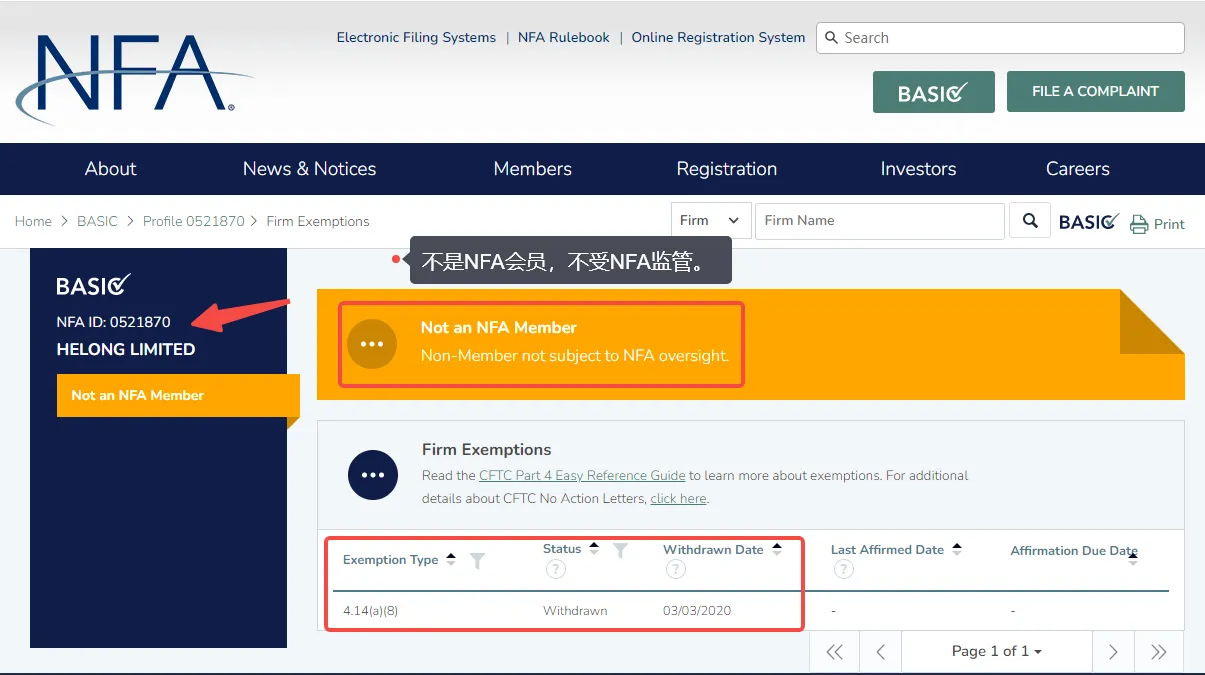Viewport: 1205px width, 675px height.
Task: Click the Firm Exemptions heading
Action: (x=487, y=450)
